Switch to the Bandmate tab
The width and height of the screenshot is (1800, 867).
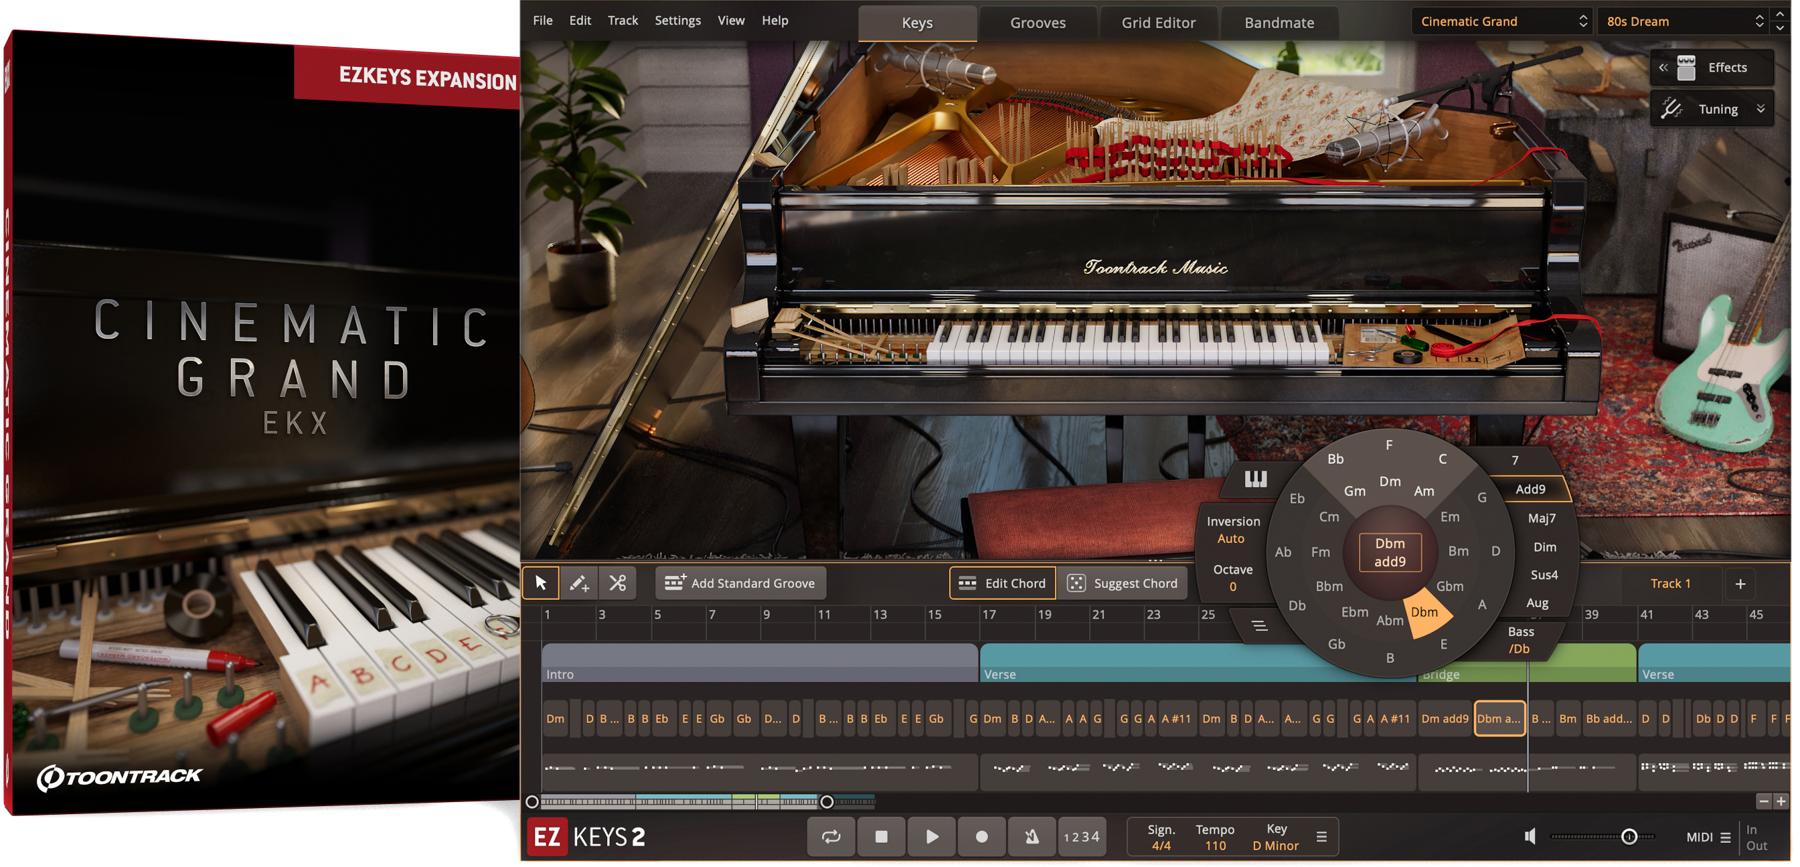click(1279, 23)
